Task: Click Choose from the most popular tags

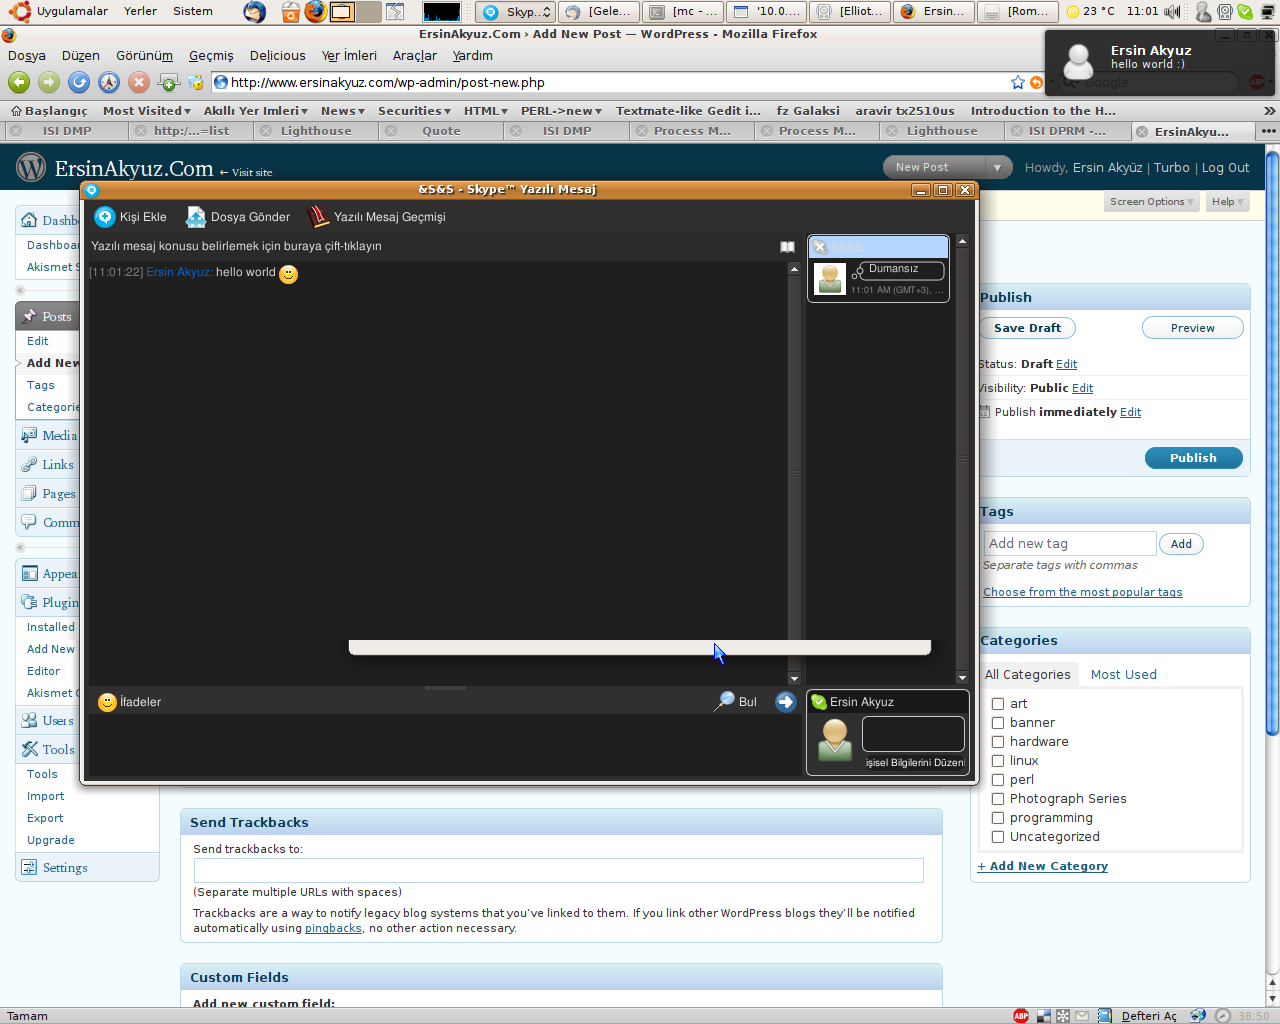Action: (1082, 592)
